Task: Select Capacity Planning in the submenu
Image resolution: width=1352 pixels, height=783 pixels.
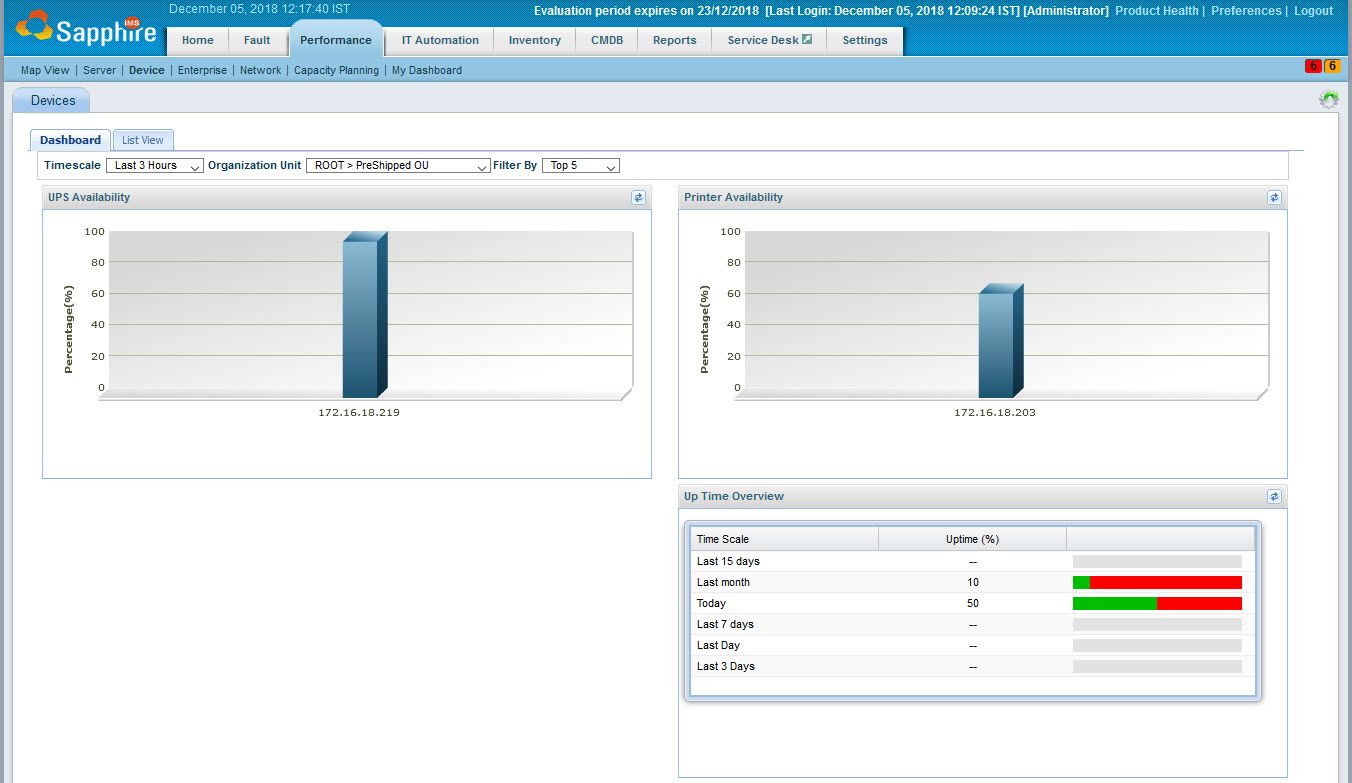Action: 336,70
